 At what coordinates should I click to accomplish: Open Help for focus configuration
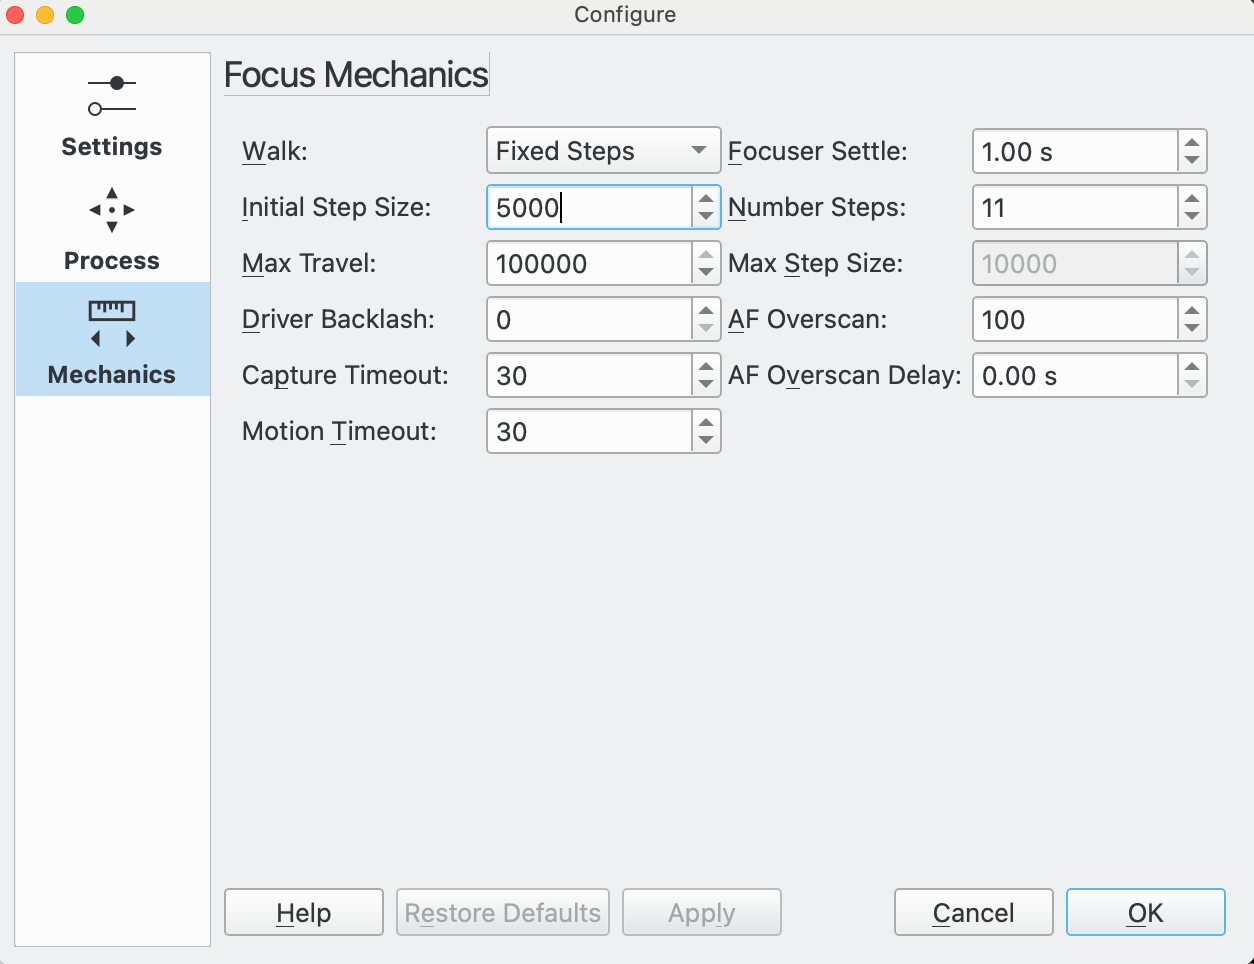click(303, 912)
